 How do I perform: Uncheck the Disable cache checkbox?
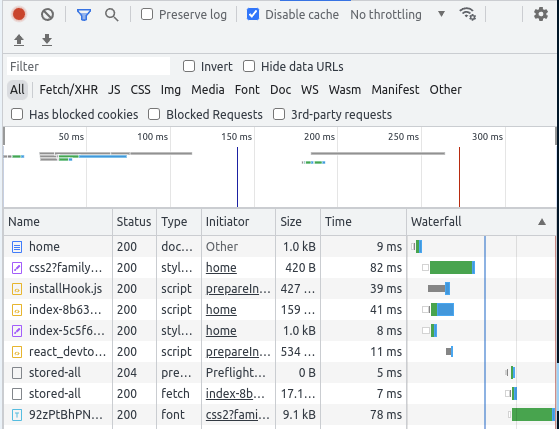click(253, 15)
